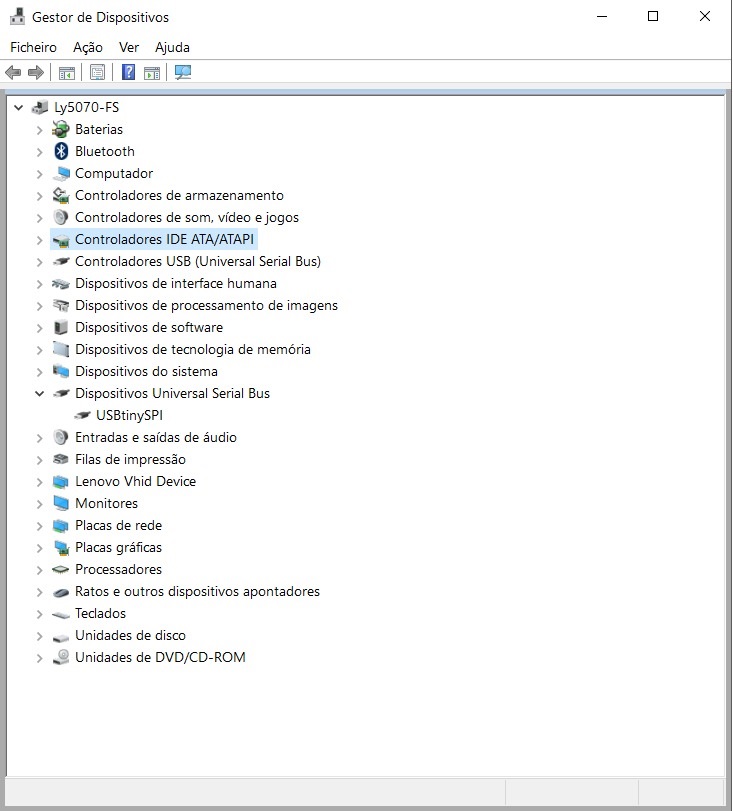Screen dimensions: 733x811
Task: Select the Monitores label
Action: [107, 503]
